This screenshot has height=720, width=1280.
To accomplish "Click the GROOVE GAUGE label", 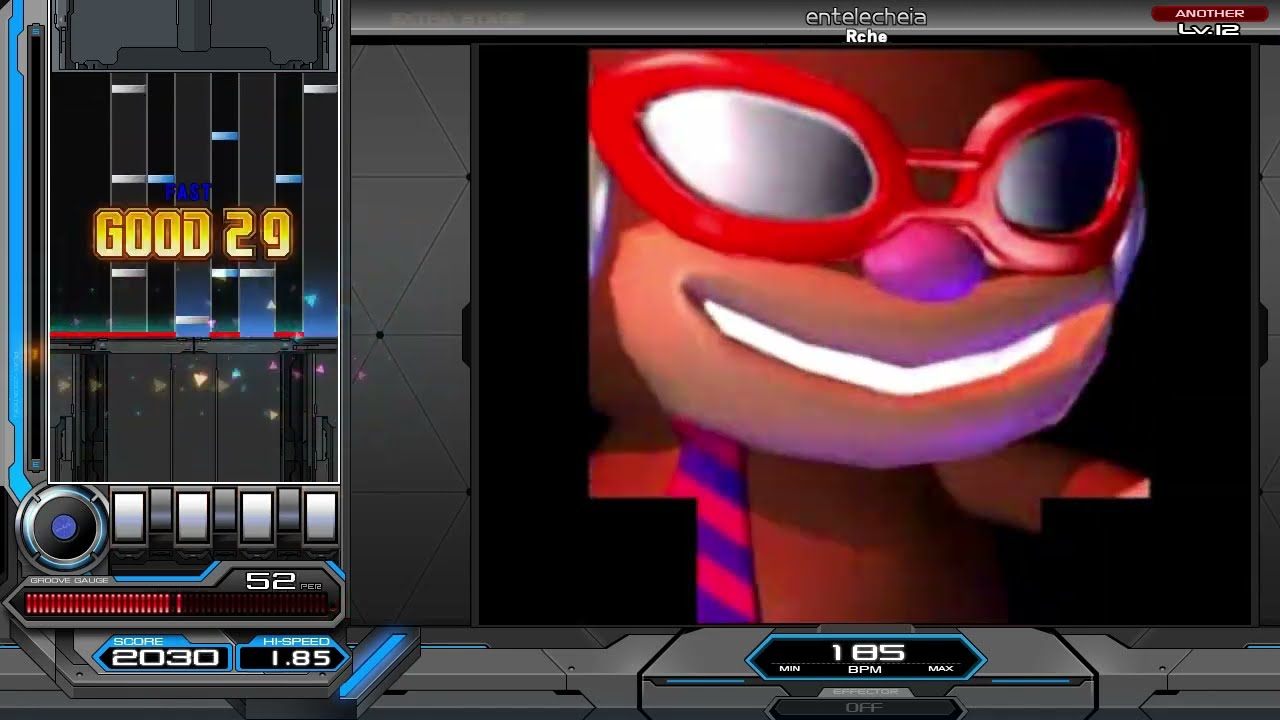I will click(70, 581).
